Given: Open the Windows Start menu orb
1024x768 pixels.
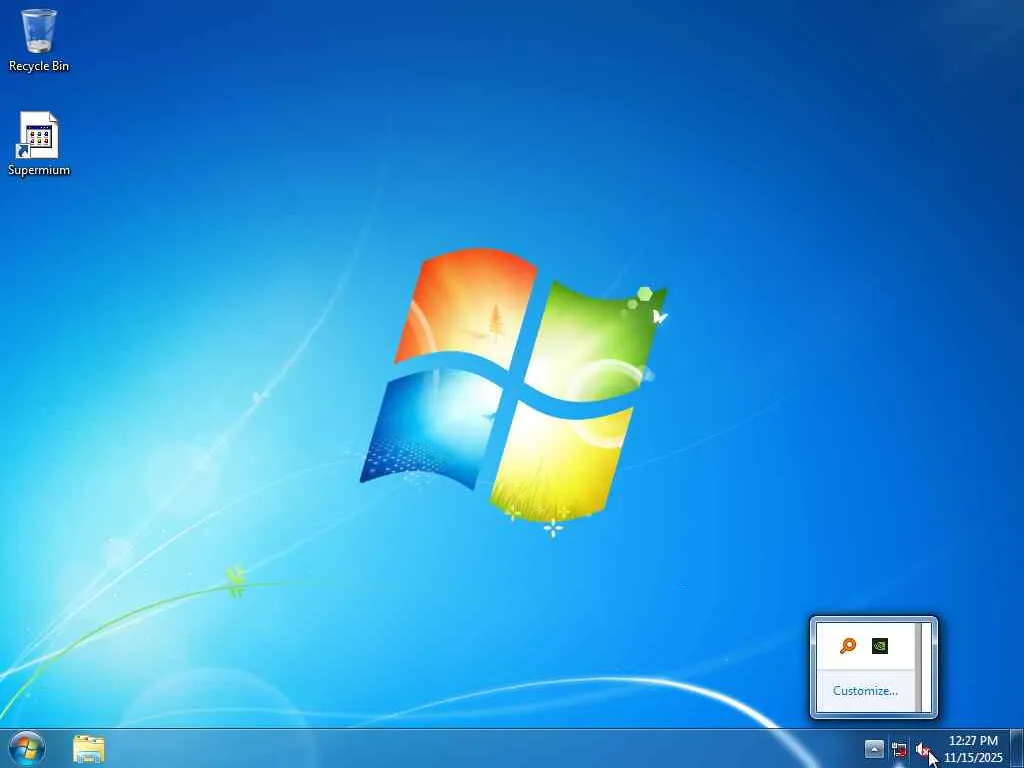Looking at the screenshot, I should click(27, 748).
